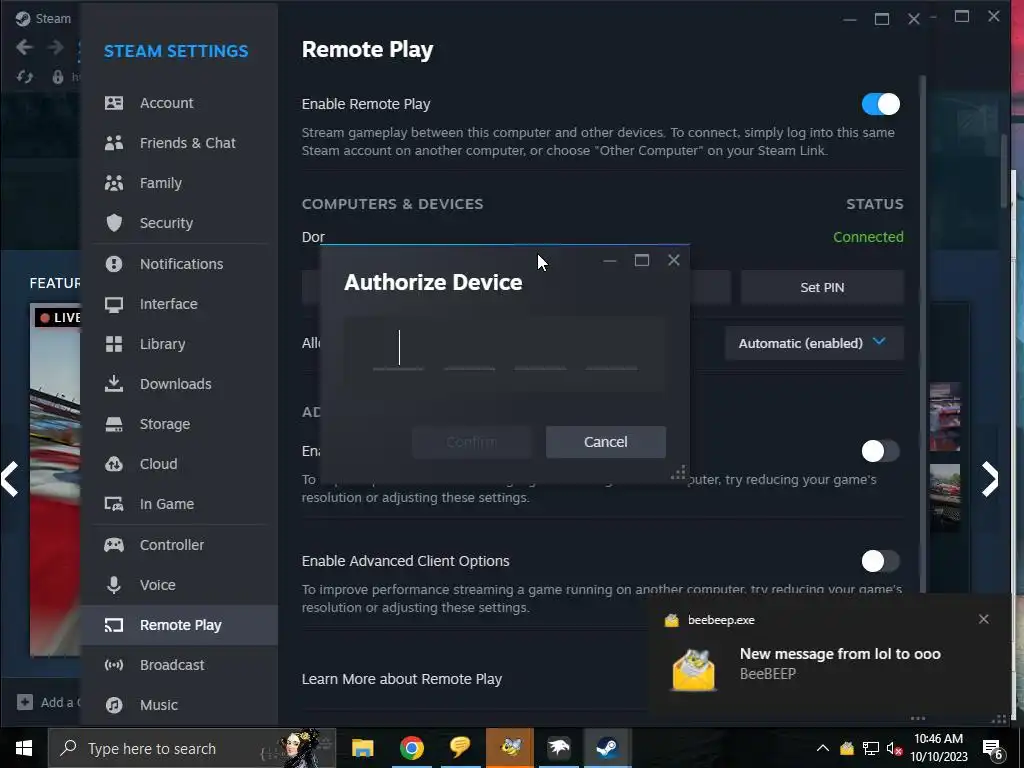This screenshot has width=1024, height=768.
Task: Select the Cloud icon
Action: pos(114,464)
